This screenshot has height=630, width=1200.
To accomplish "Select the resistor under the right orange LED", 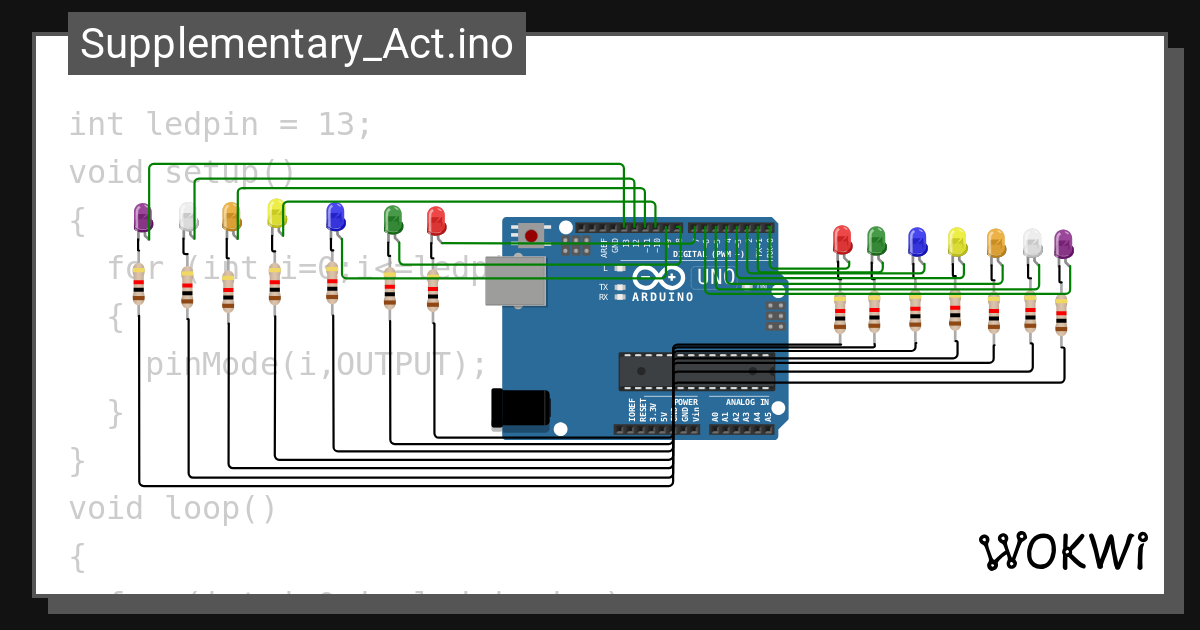I will (x=993, y=315).
